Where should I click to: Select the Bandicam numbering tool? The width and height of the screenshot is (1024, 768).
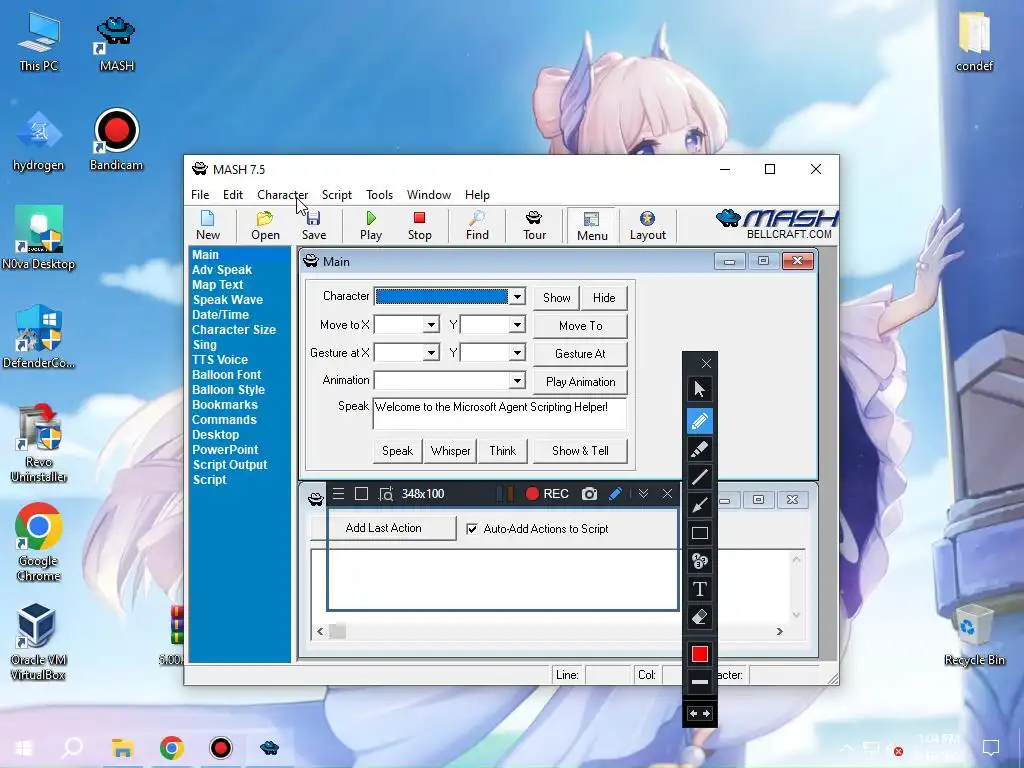699,561
